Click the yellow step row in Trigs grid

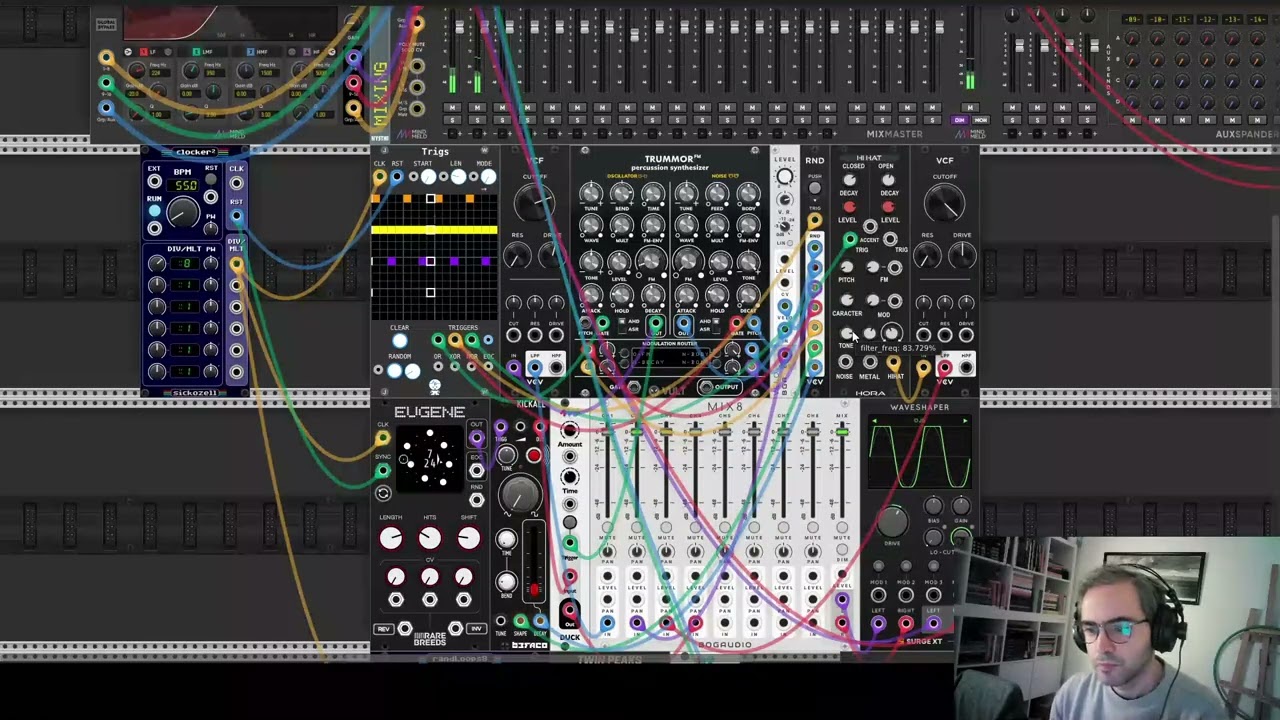[x=434, y=231]
